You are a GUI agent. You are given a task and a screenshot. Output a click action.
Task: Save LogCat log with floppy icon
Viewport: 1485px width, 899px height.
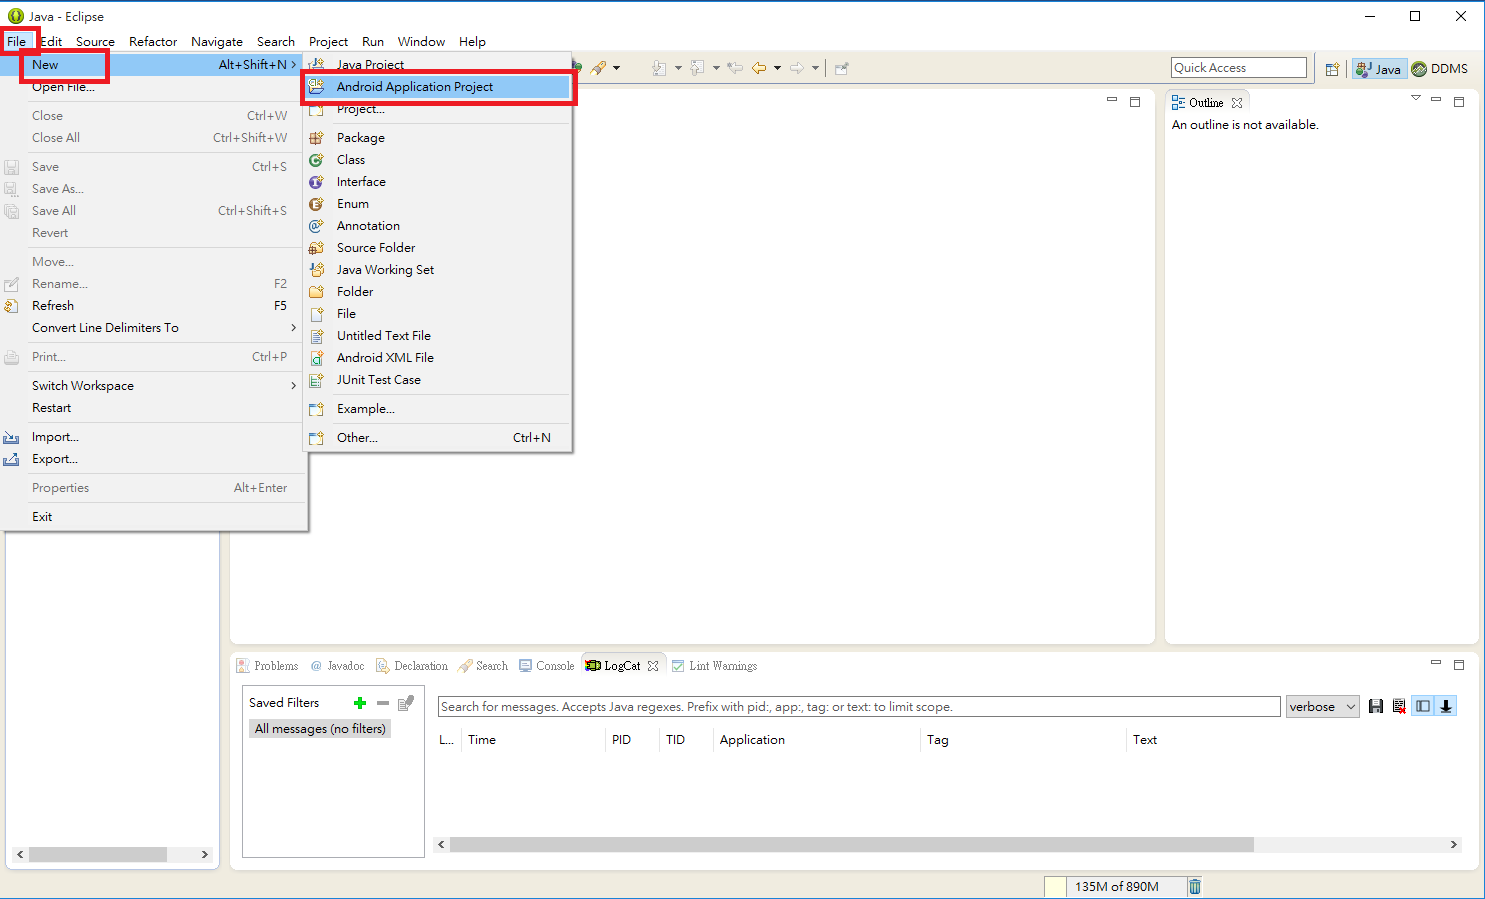1376,706
